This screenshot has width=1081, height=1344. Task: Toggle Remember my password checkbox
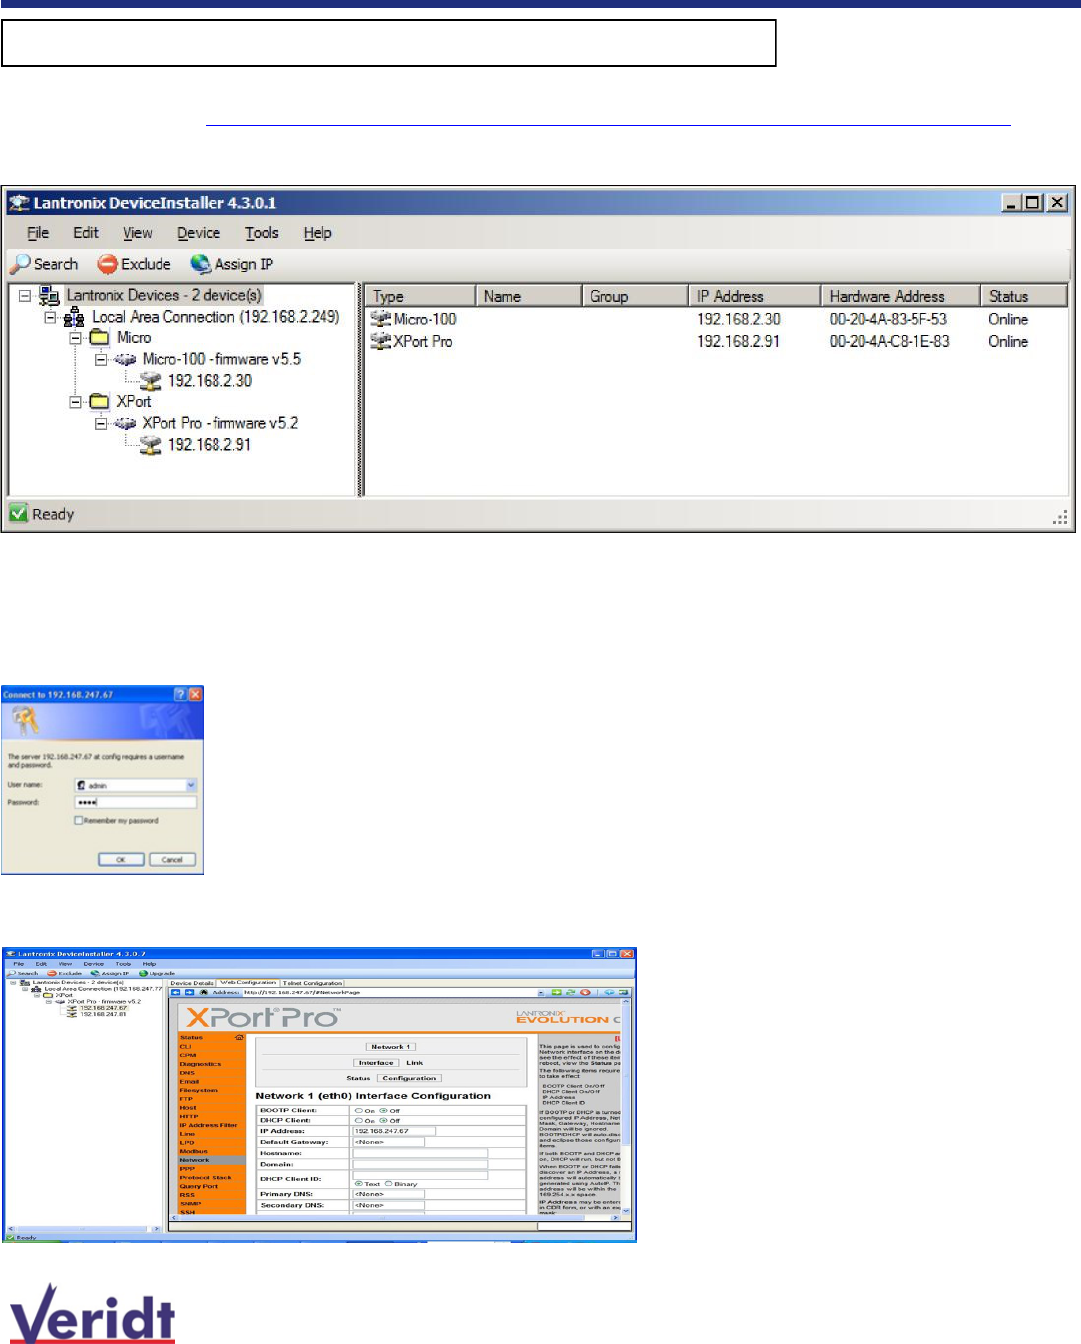78,821
